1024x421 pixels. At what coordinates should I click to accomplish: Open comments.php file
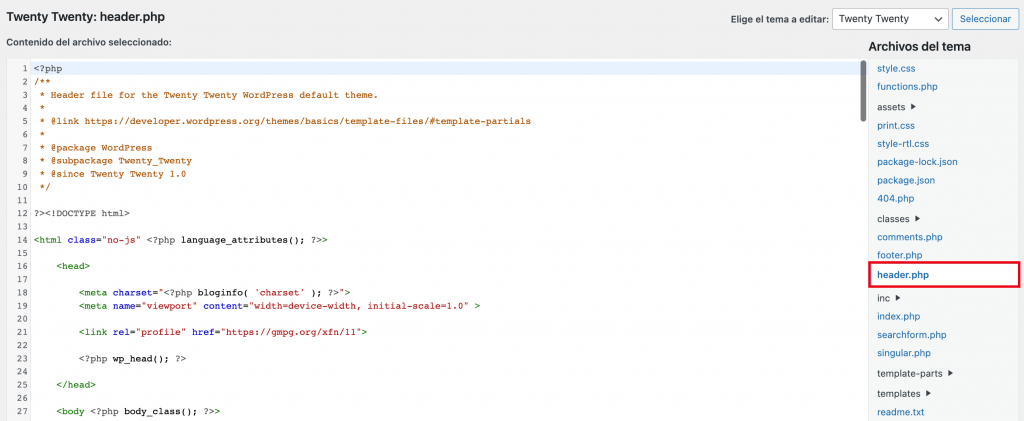910,237
